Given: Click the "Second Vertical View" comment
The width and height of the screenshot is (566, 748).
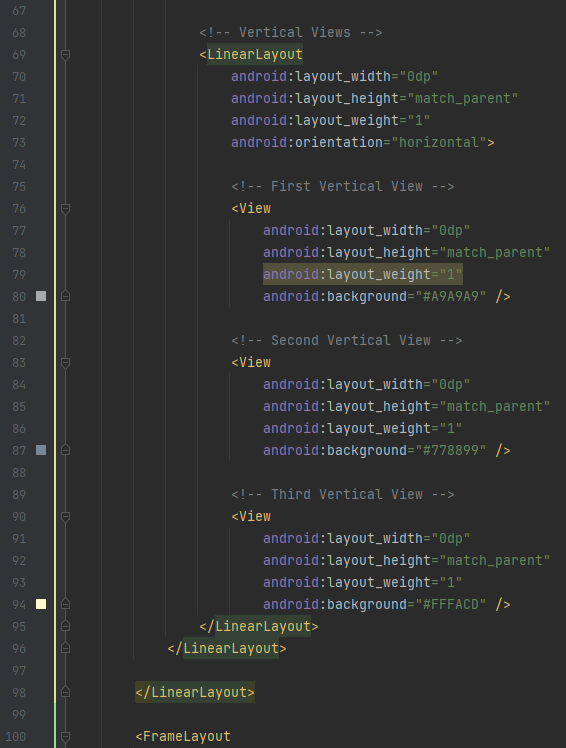Looking at the screenshot, I should (x=346, y=341).
